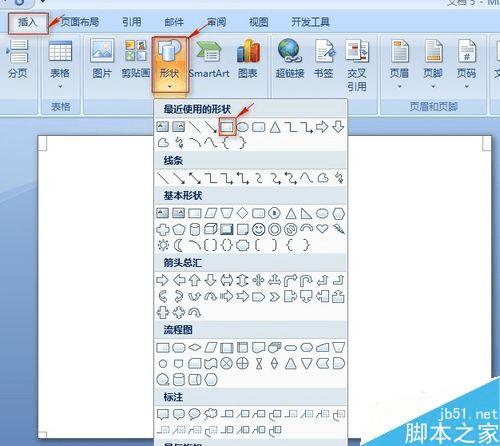
Task: Open the 引用 tab
Action: (x=131, y=22)
